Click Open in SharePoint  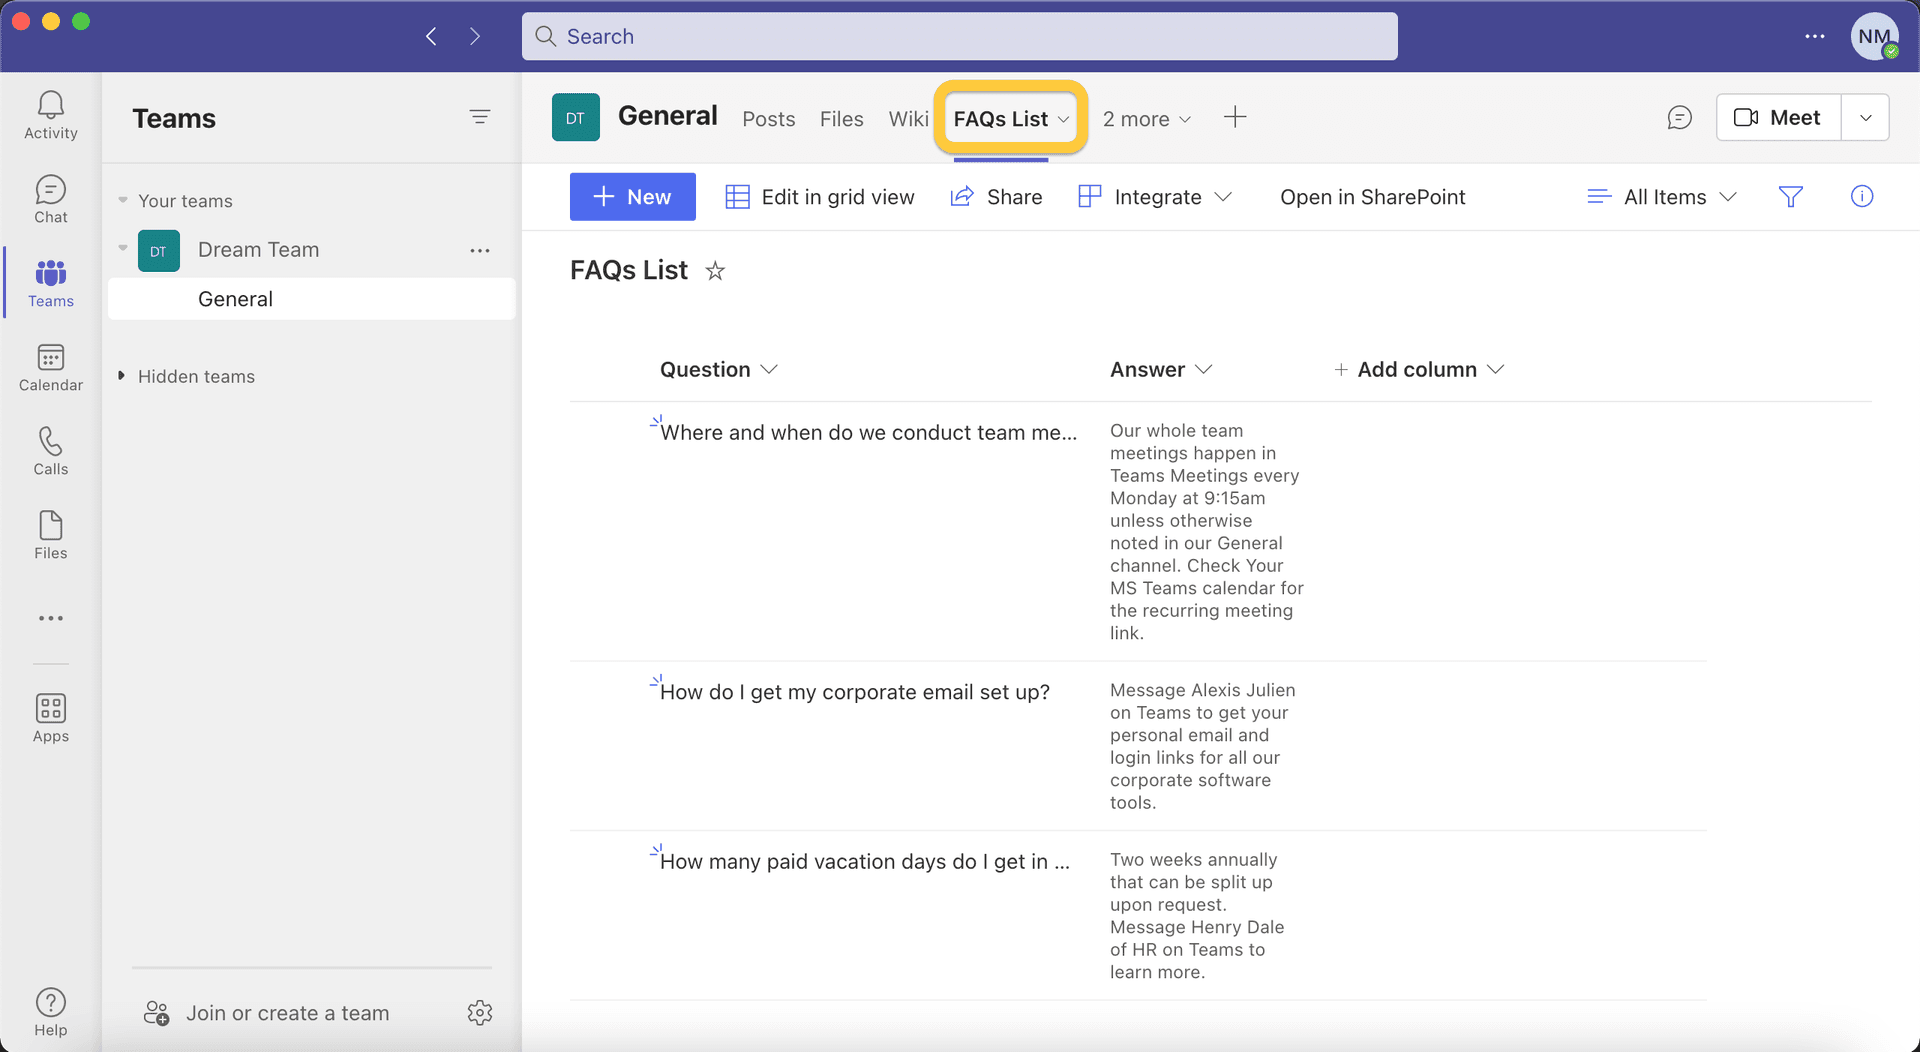(1372, 197)
